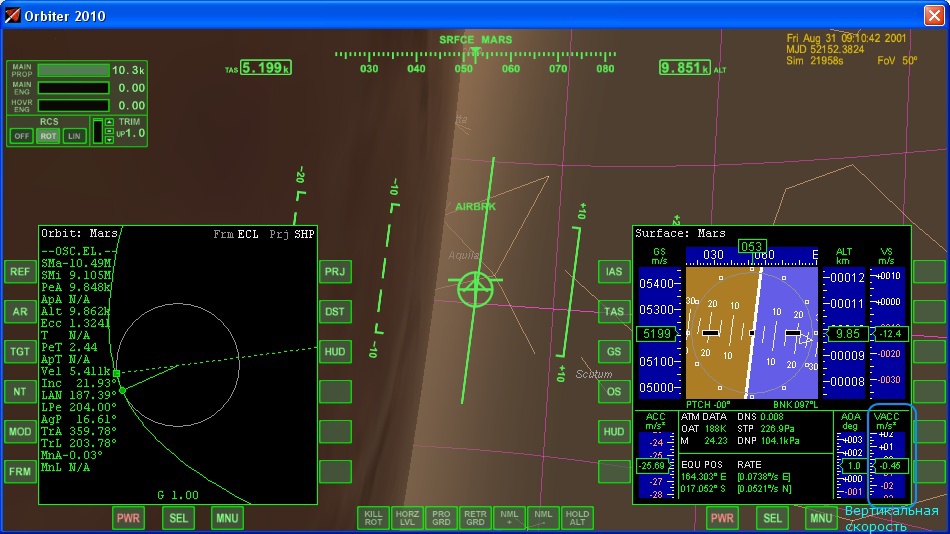Activate KILL ROT autopilot
Image resolution: width=950 pixels, height=534 pixels.
click(373, 518)
